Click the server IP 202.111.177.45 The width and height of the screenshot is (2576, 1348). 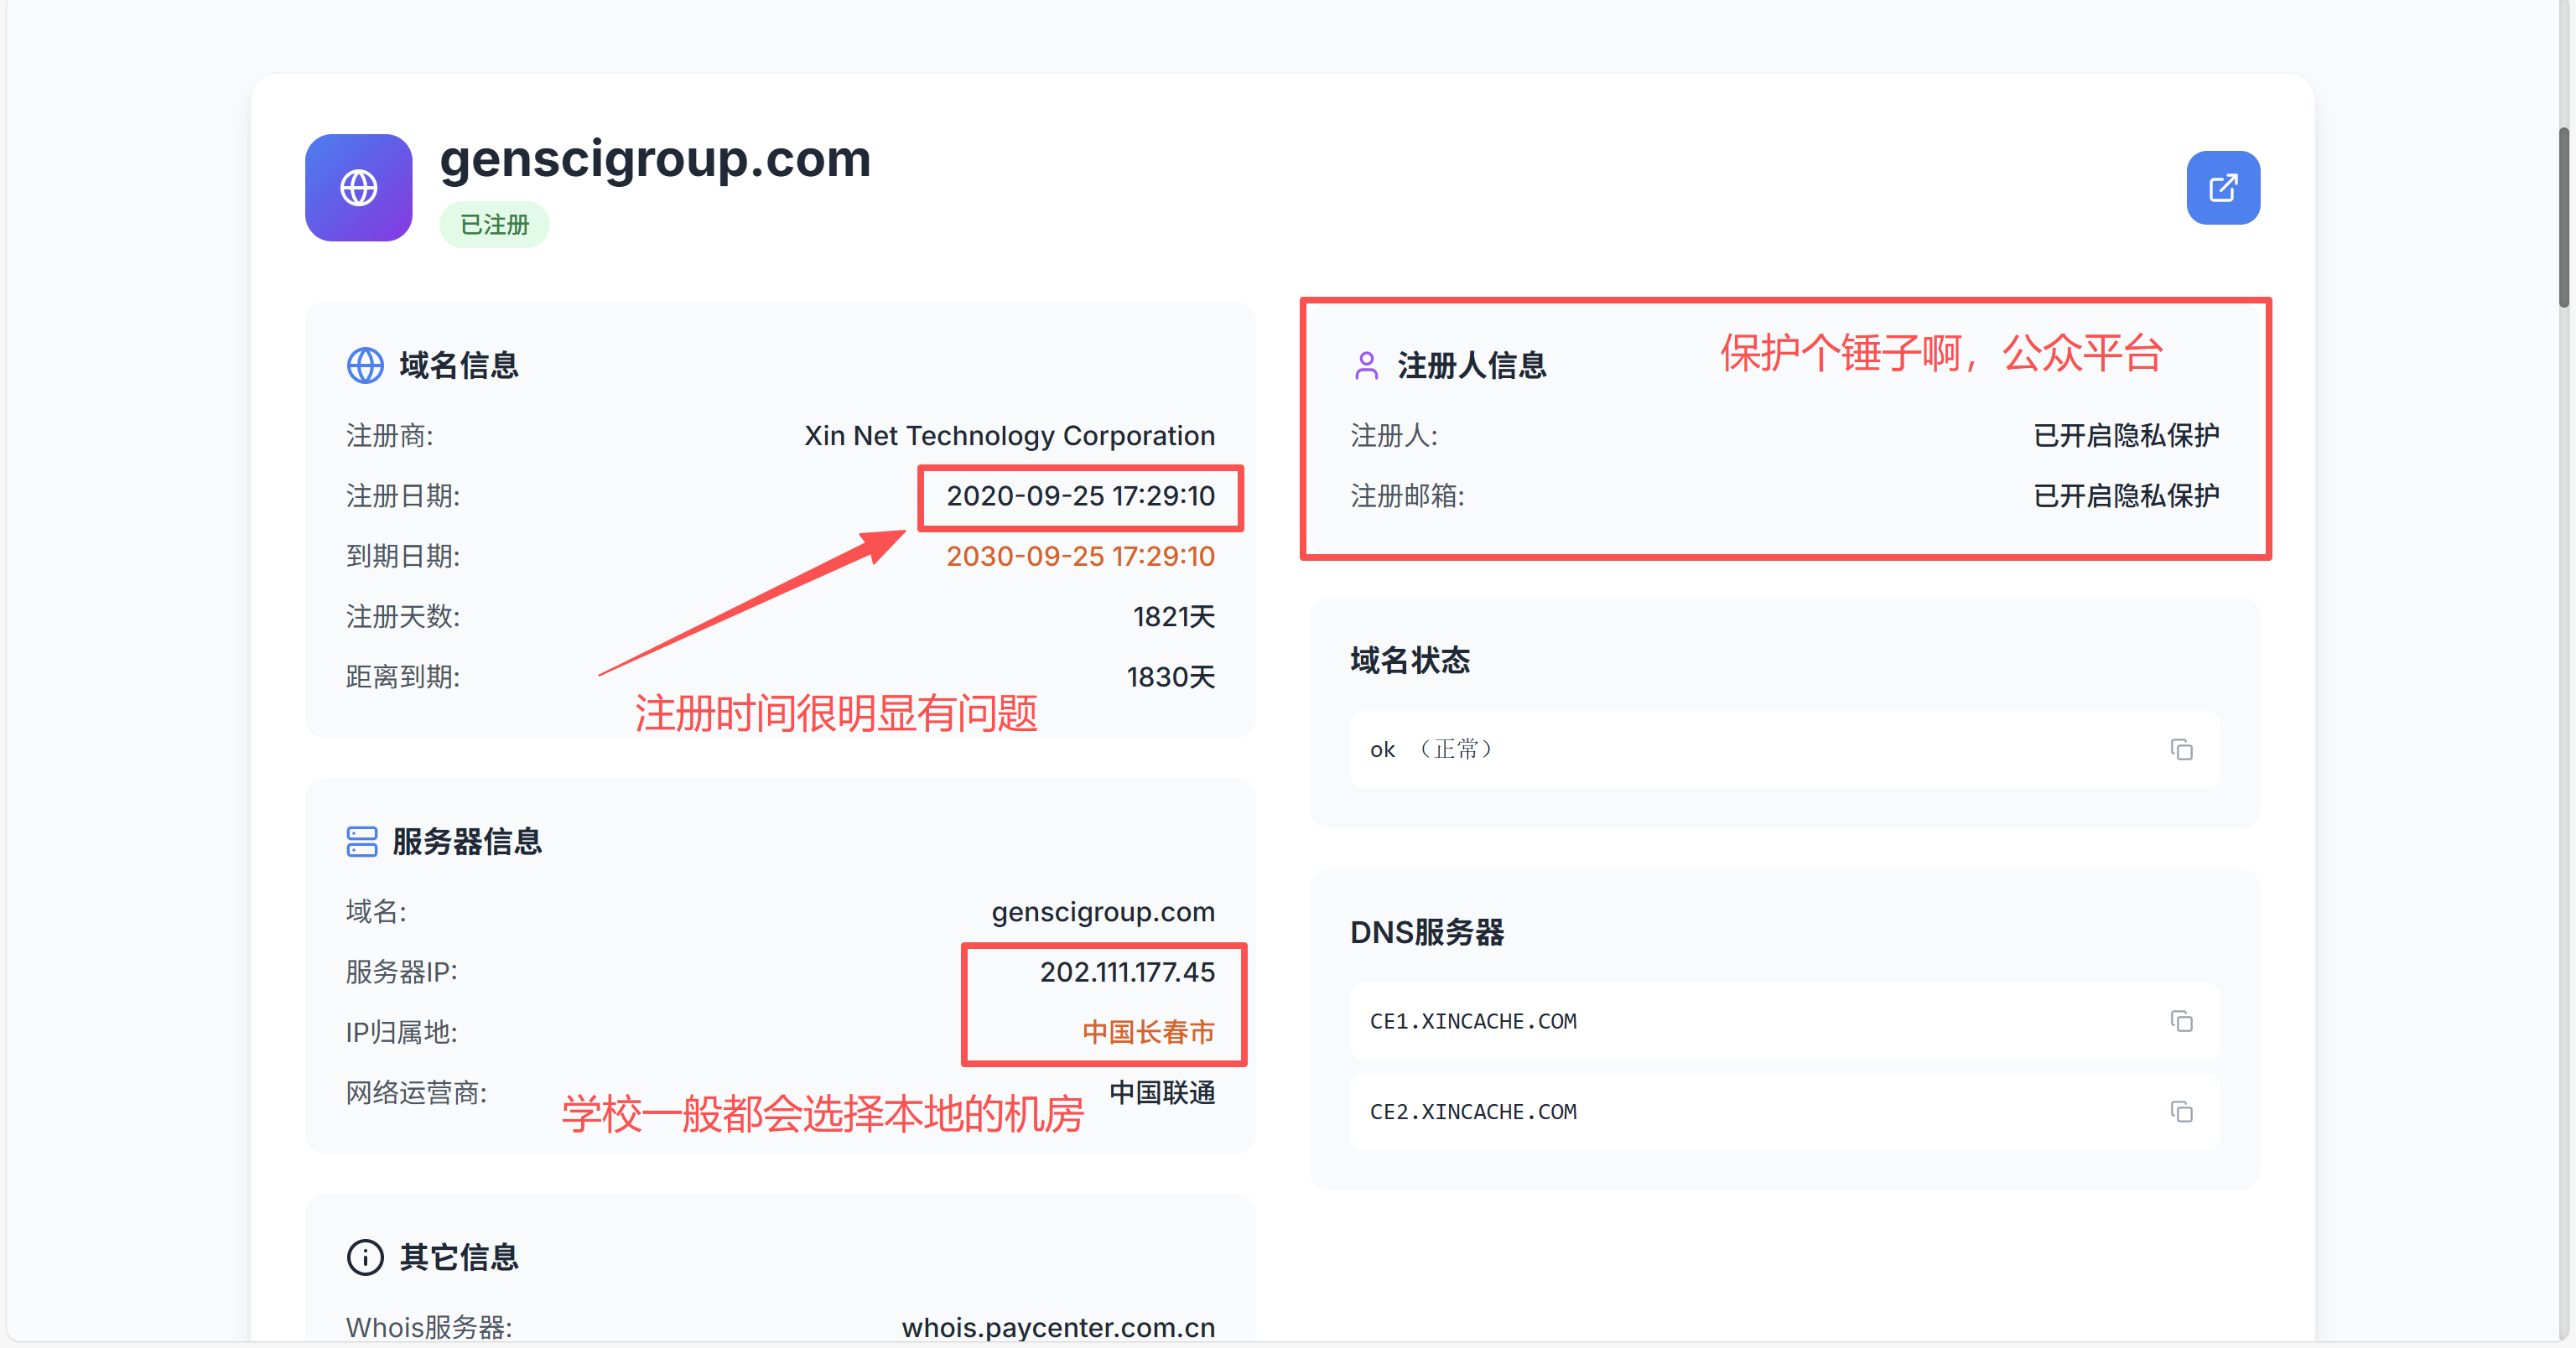coord(1126,972)
